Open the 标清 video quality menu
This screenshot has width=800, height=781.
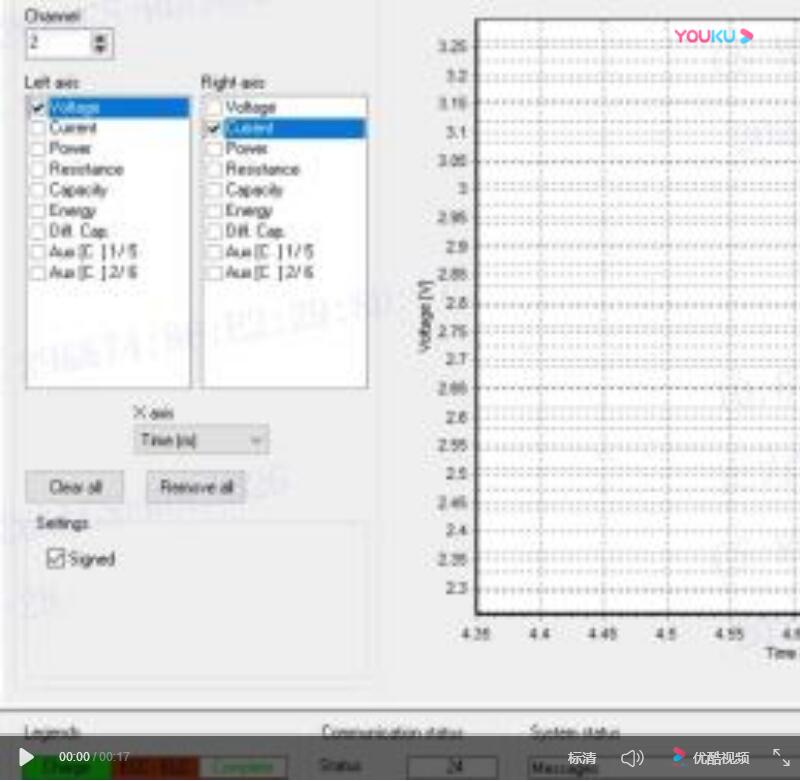[x=582, y=758]
